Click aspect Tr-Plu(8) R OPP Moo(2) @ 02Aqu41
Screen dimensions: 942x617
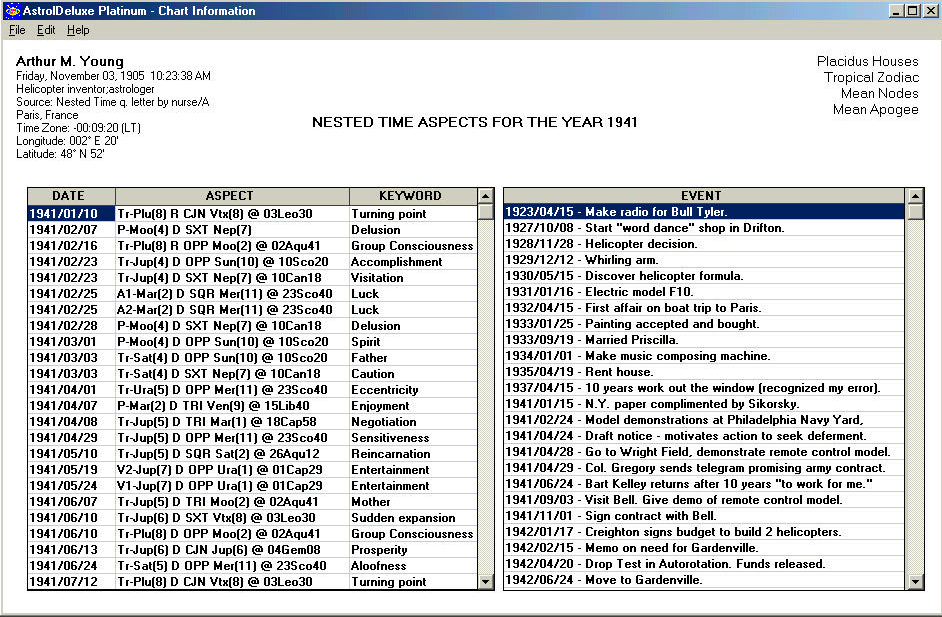[x=232, y=246]
